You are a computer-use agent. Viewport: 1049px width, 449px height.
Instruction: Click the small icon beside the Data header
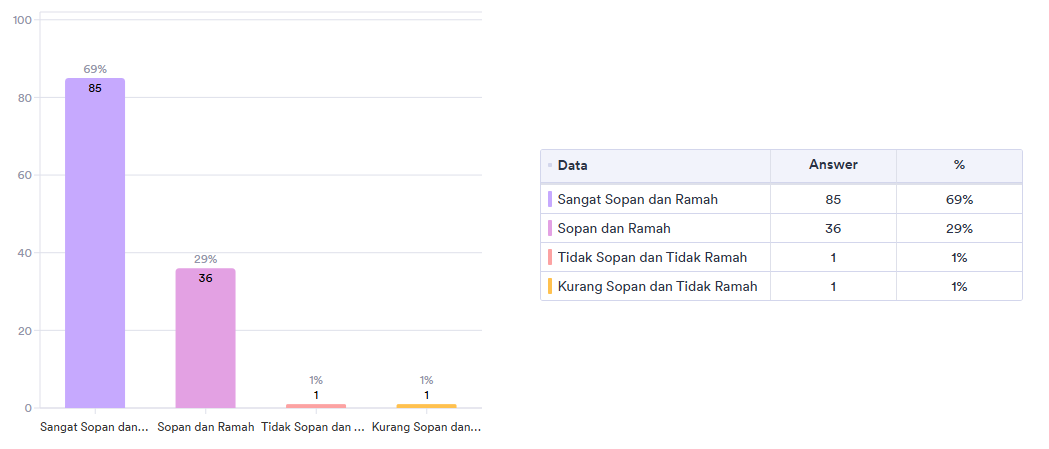point(549,165)
